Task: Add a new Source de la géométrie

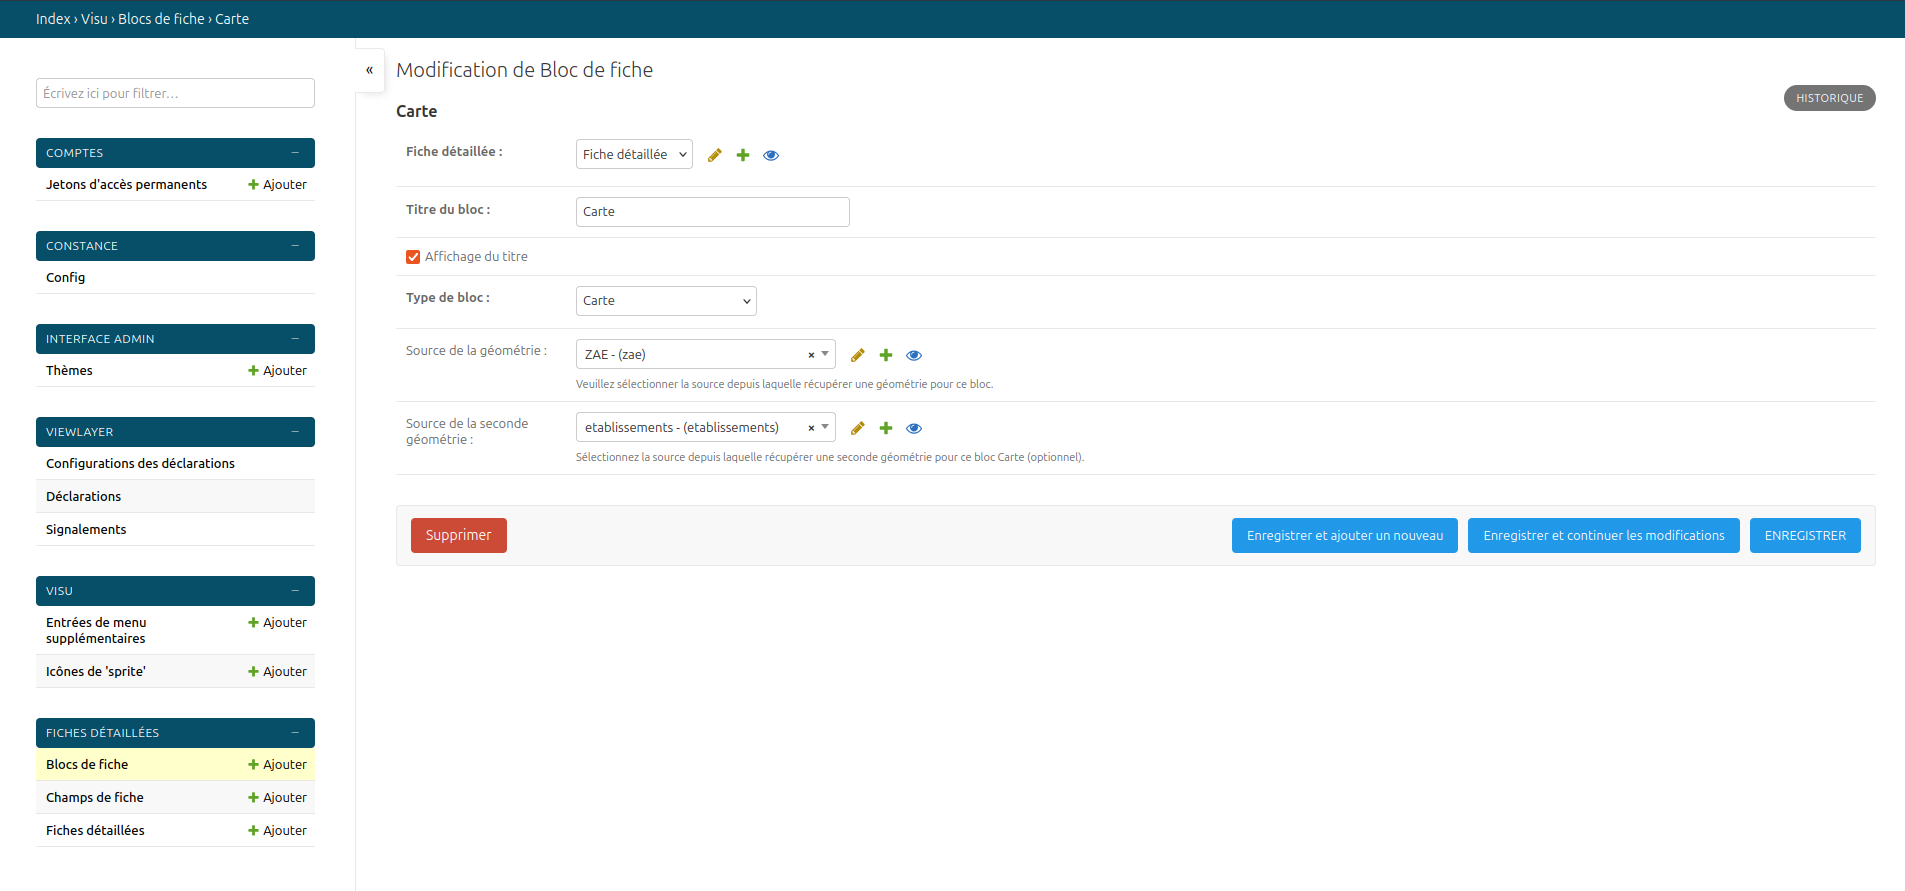Action: click(886, 355)
